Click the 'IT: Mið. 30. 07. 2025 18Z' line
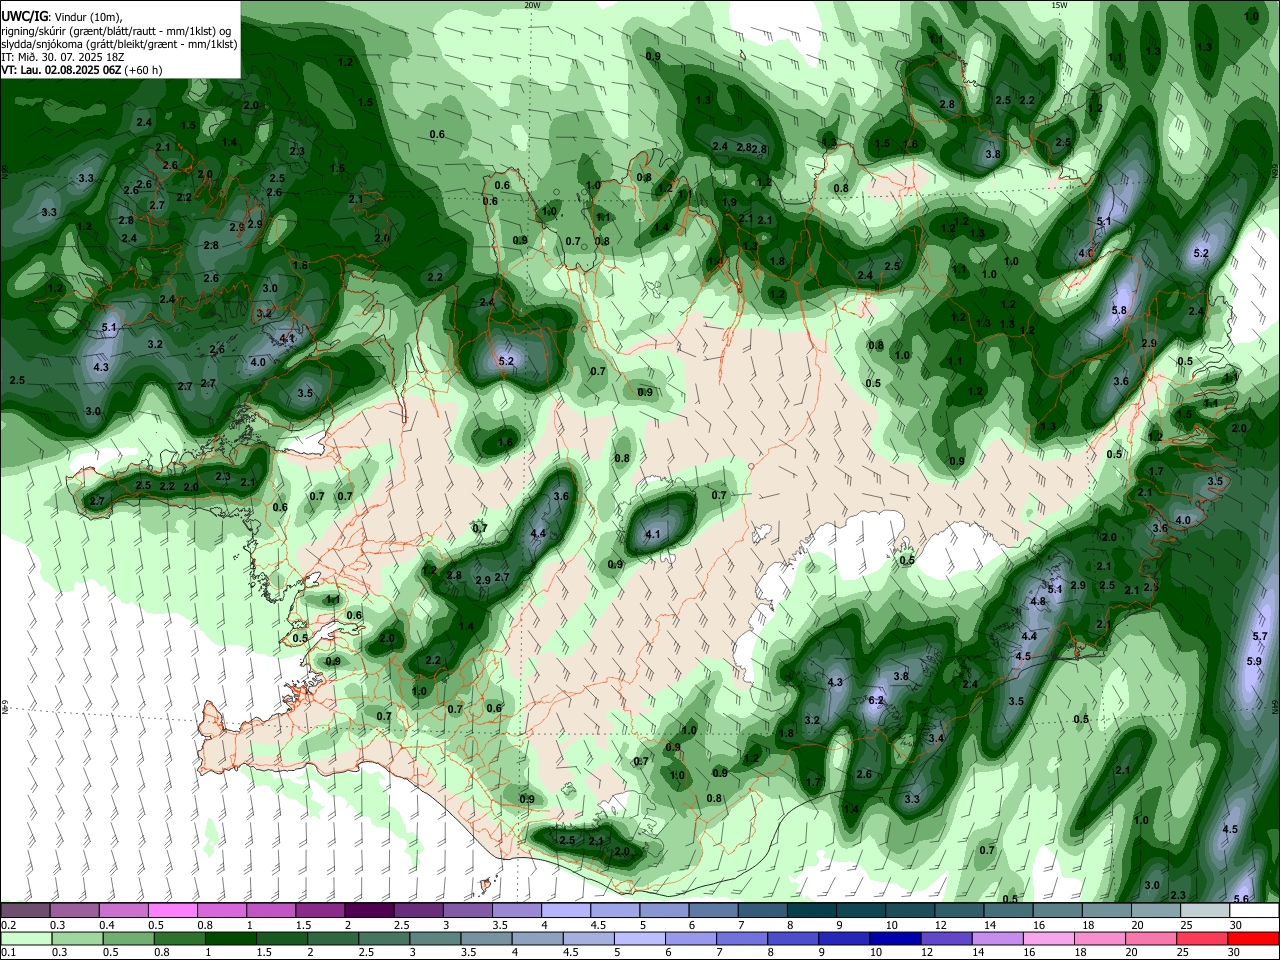 tap(61, 57)
